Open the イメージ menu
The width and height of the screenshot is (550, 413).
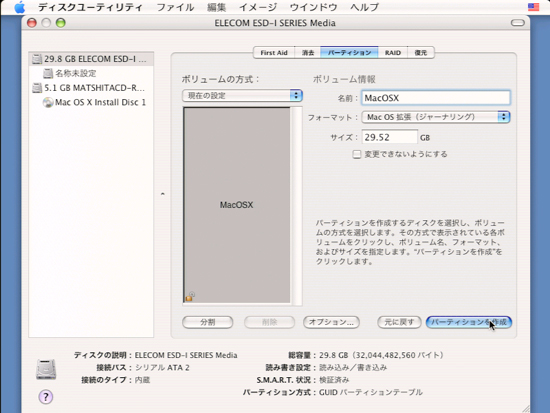point(258,7)
